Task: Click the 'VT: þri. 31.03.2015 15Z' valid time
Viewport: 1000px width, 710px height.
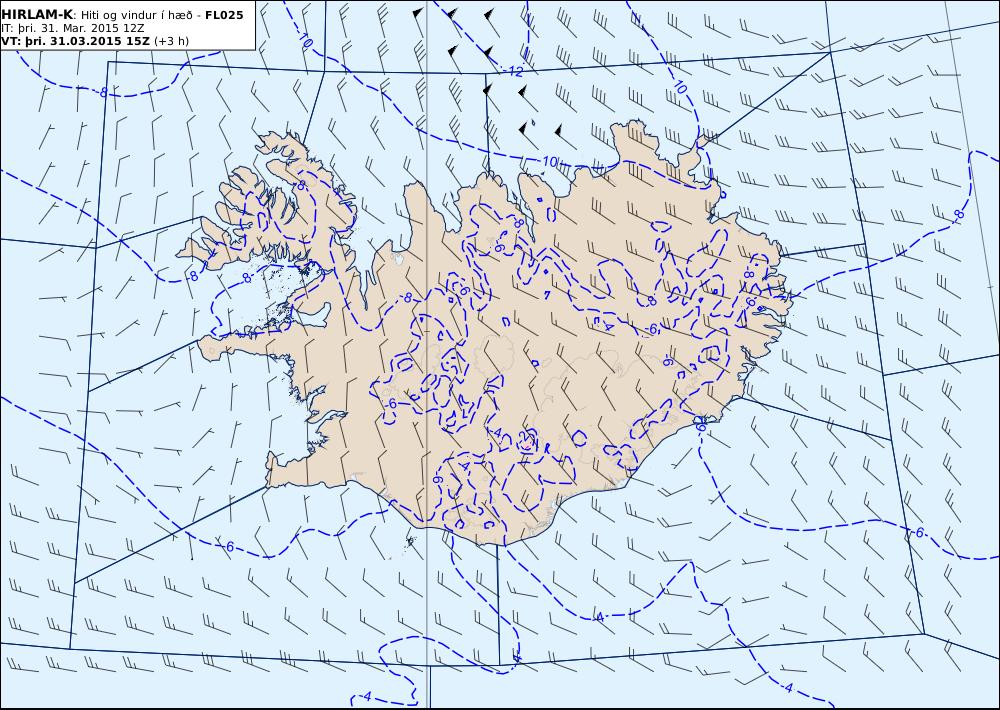Action: coord(75,41)
